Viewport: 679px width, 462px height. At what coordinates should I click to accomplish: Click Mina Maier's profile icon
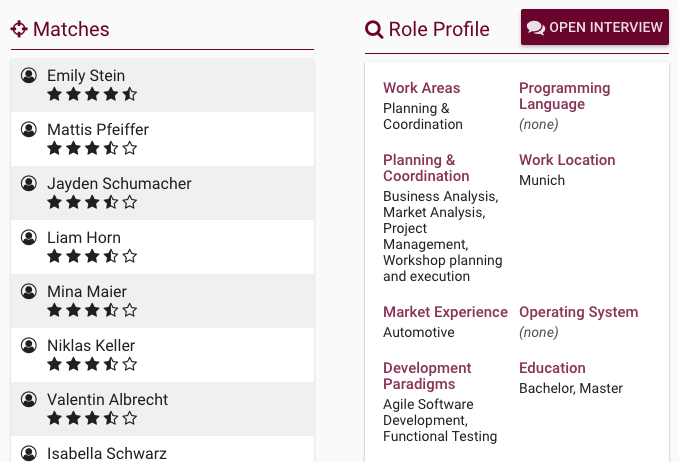point(29,291)
